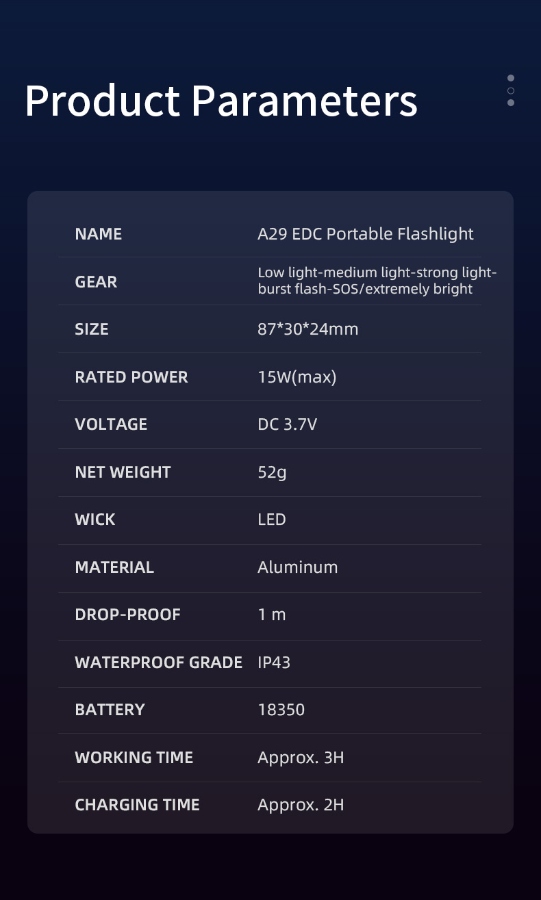
Task: Click the three-dot indicator beside the title
Action: (511, 90)
